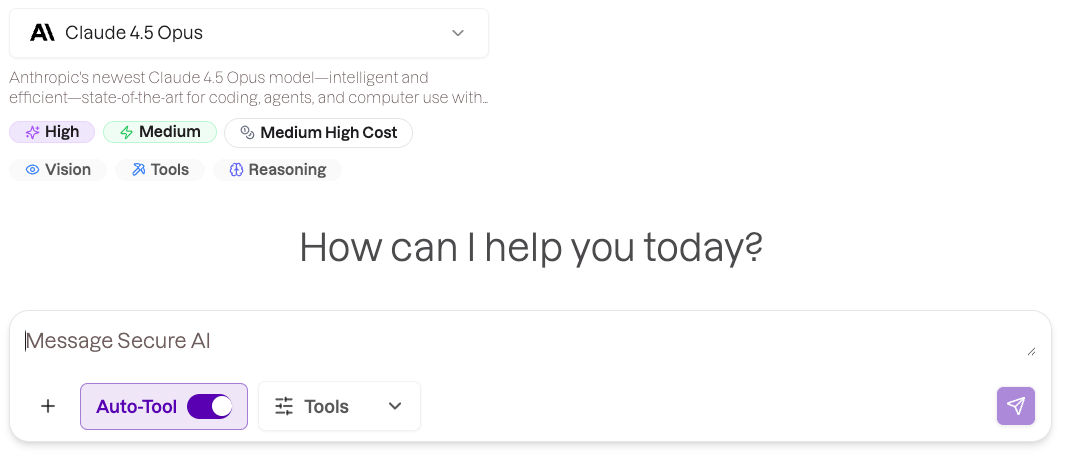Image resolution: width=1070 pixels, height=462 pixels.
Task: Click the sliders icon on Tools dropdown
Action: tap(284, 406)
